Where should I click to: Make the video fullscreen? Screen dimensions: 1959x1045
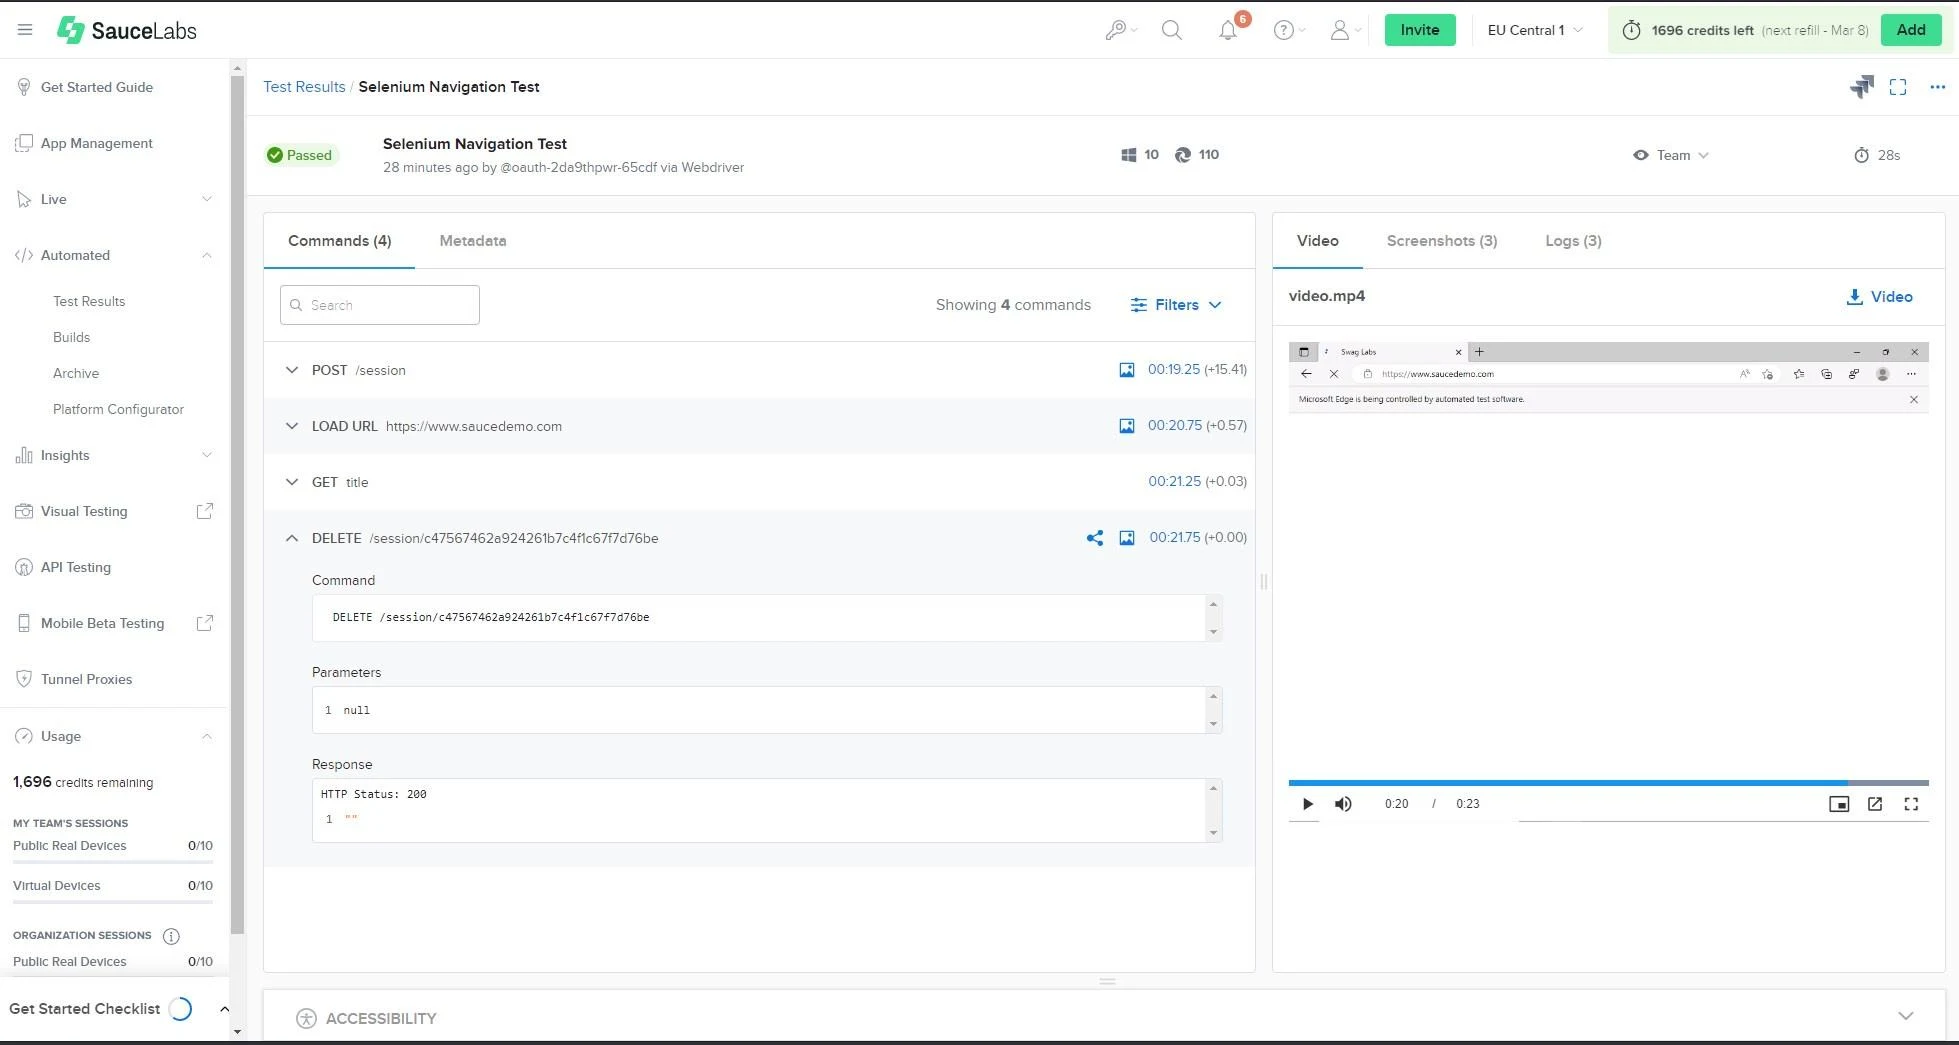[1911, 803]
